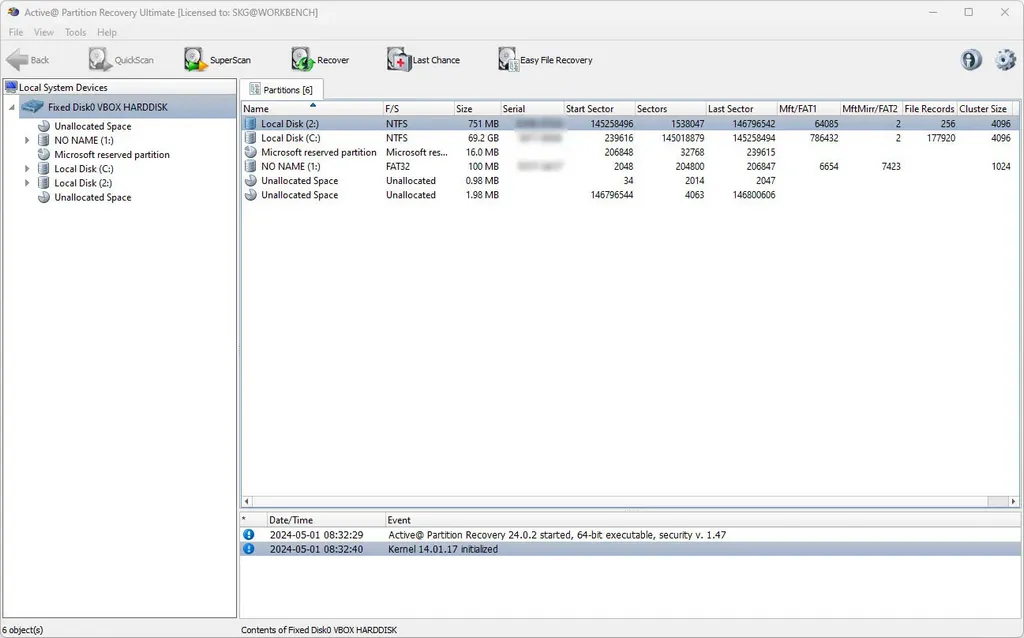Select the Kernel 14.01.17 initialized log entry

point(630,549)
